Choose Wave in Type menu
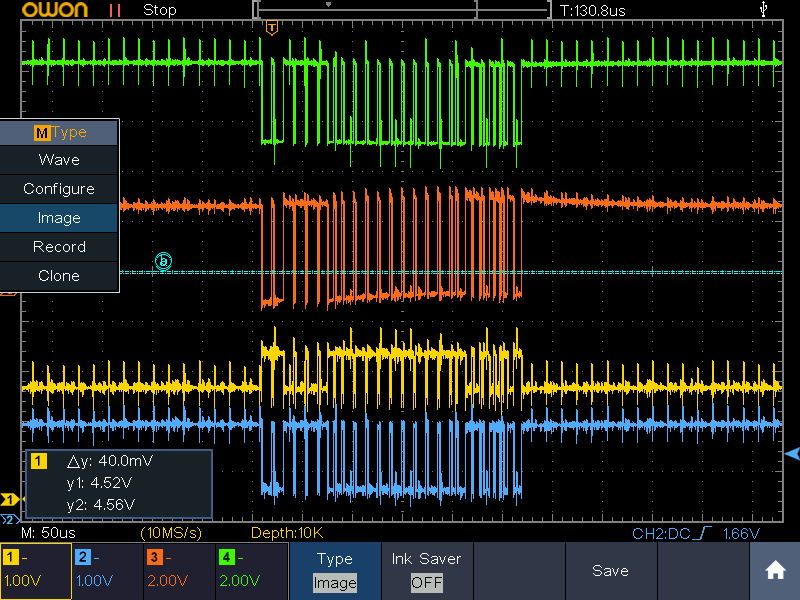Viewport: 800px width, 600px height. pyautogui.click(x=59, y=160)
